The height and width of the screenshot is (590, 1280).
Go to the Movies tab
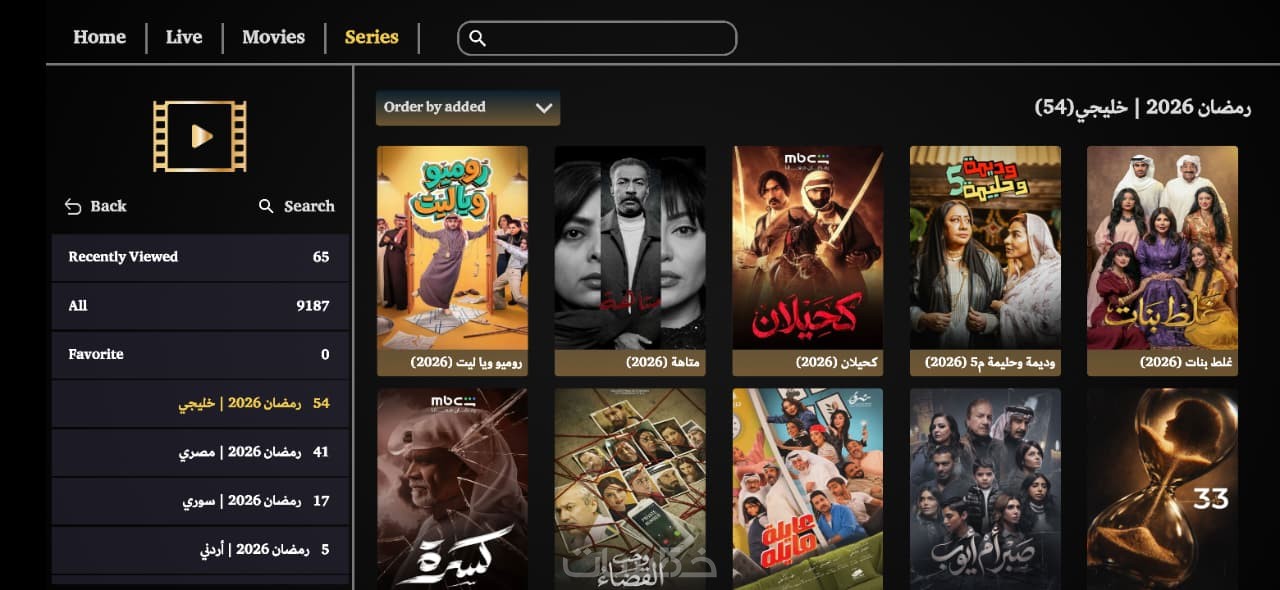tap(273, 37)
